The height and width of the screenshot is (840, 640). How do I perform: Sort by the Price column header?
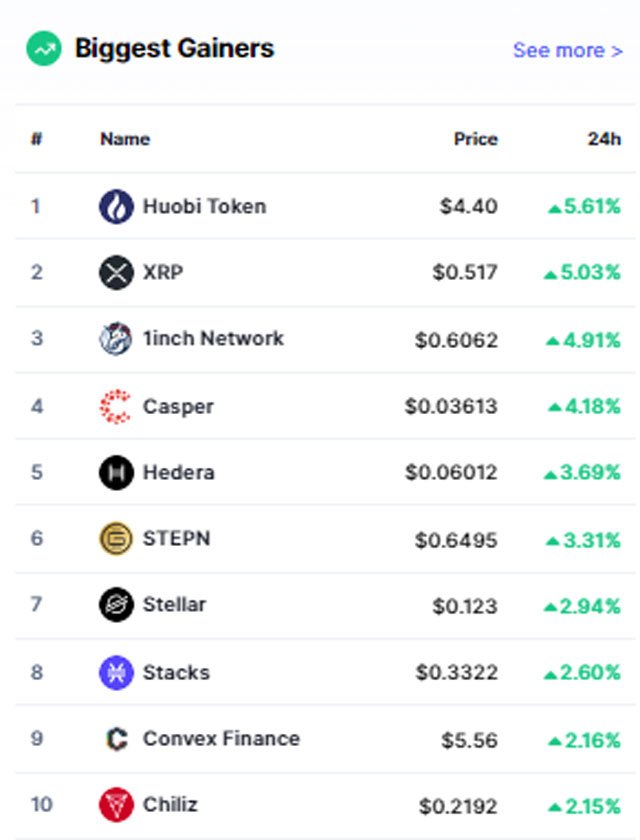pyautogui.click(x=476, y=139)
